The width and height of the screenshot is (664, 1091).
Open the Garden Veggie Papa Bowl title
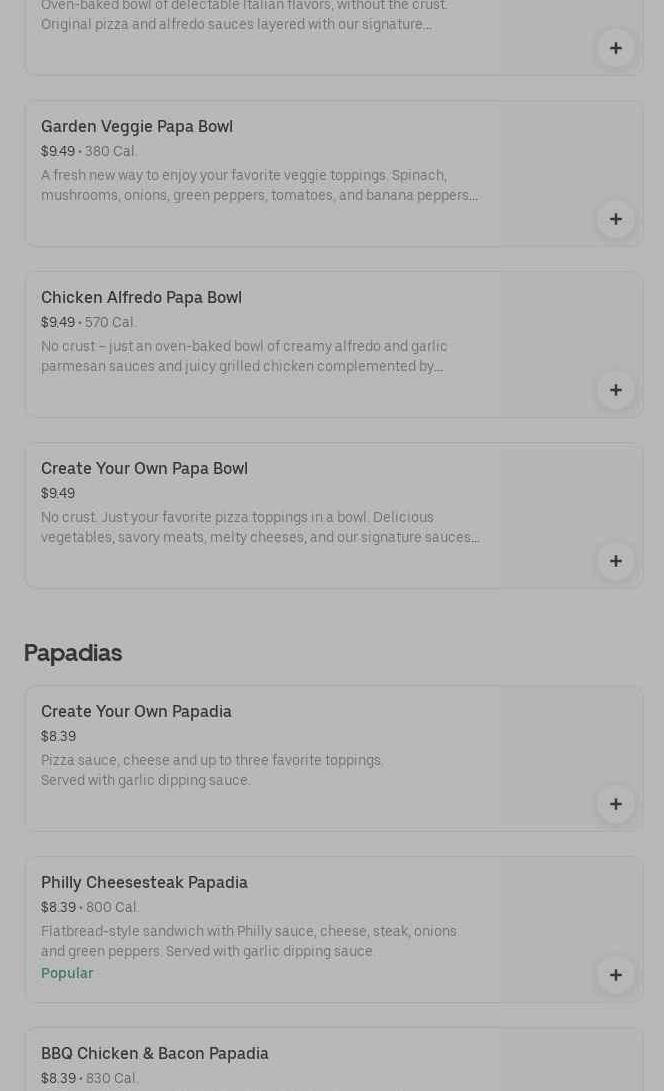pos(137,126)
